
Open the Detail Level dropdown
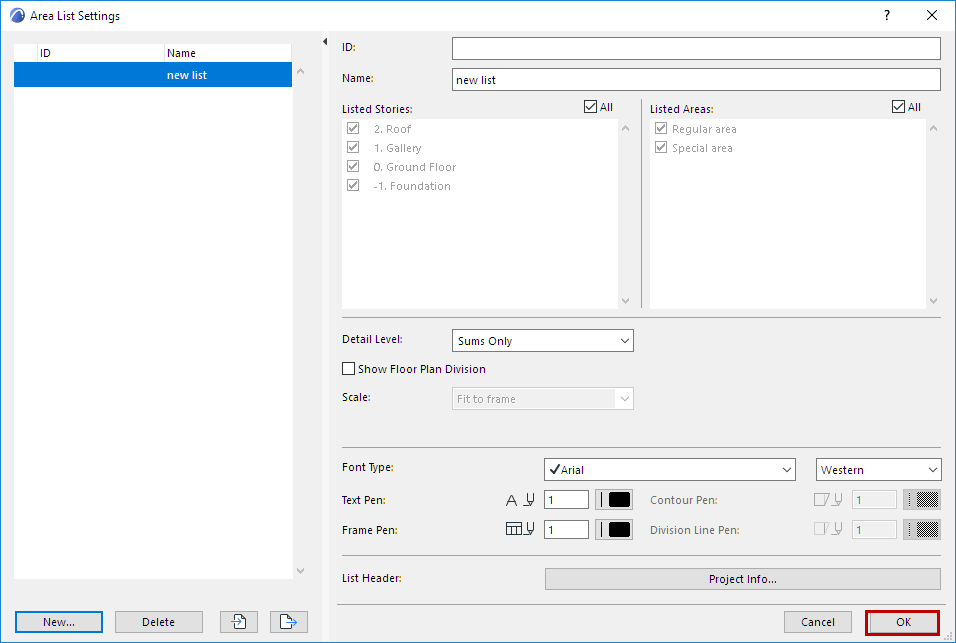(x=543, y=341)
